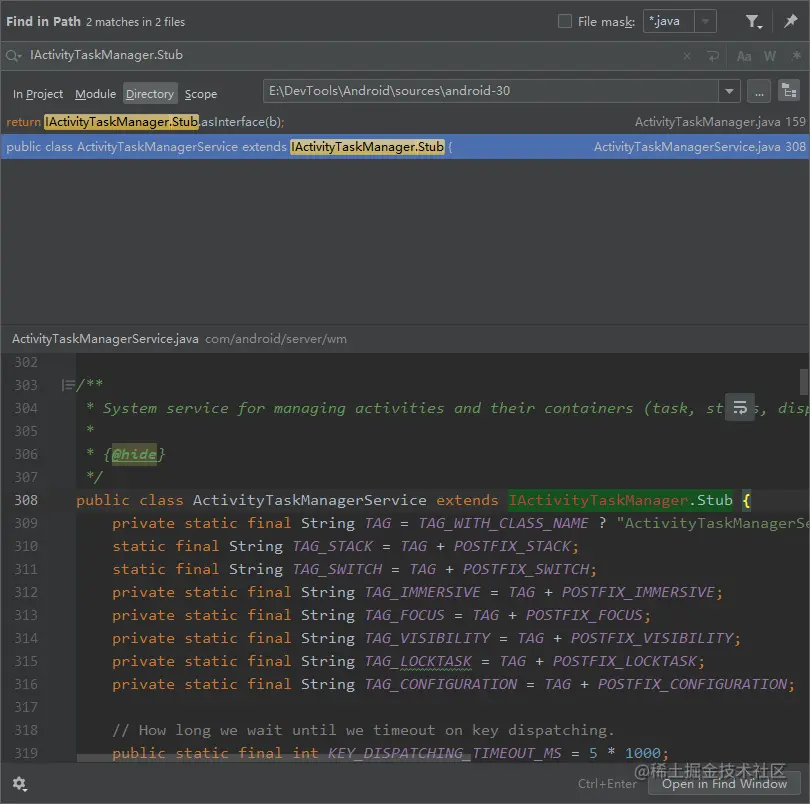Image resolution: width=810 pixels, height=804 pixels.
Task: Switch to Module scope tab
Action: [96, 94]
